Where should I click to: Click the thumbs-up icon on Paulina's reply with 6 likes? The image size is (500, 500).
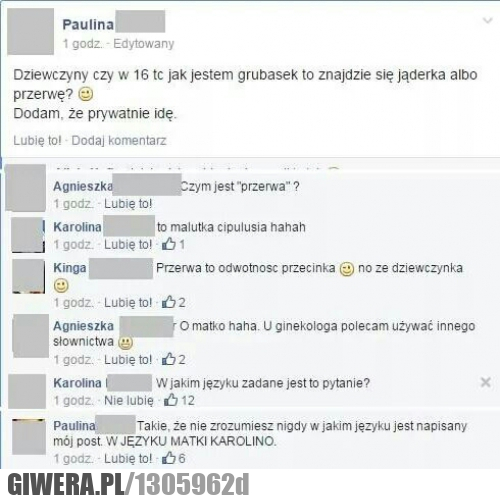coord(169,458)
